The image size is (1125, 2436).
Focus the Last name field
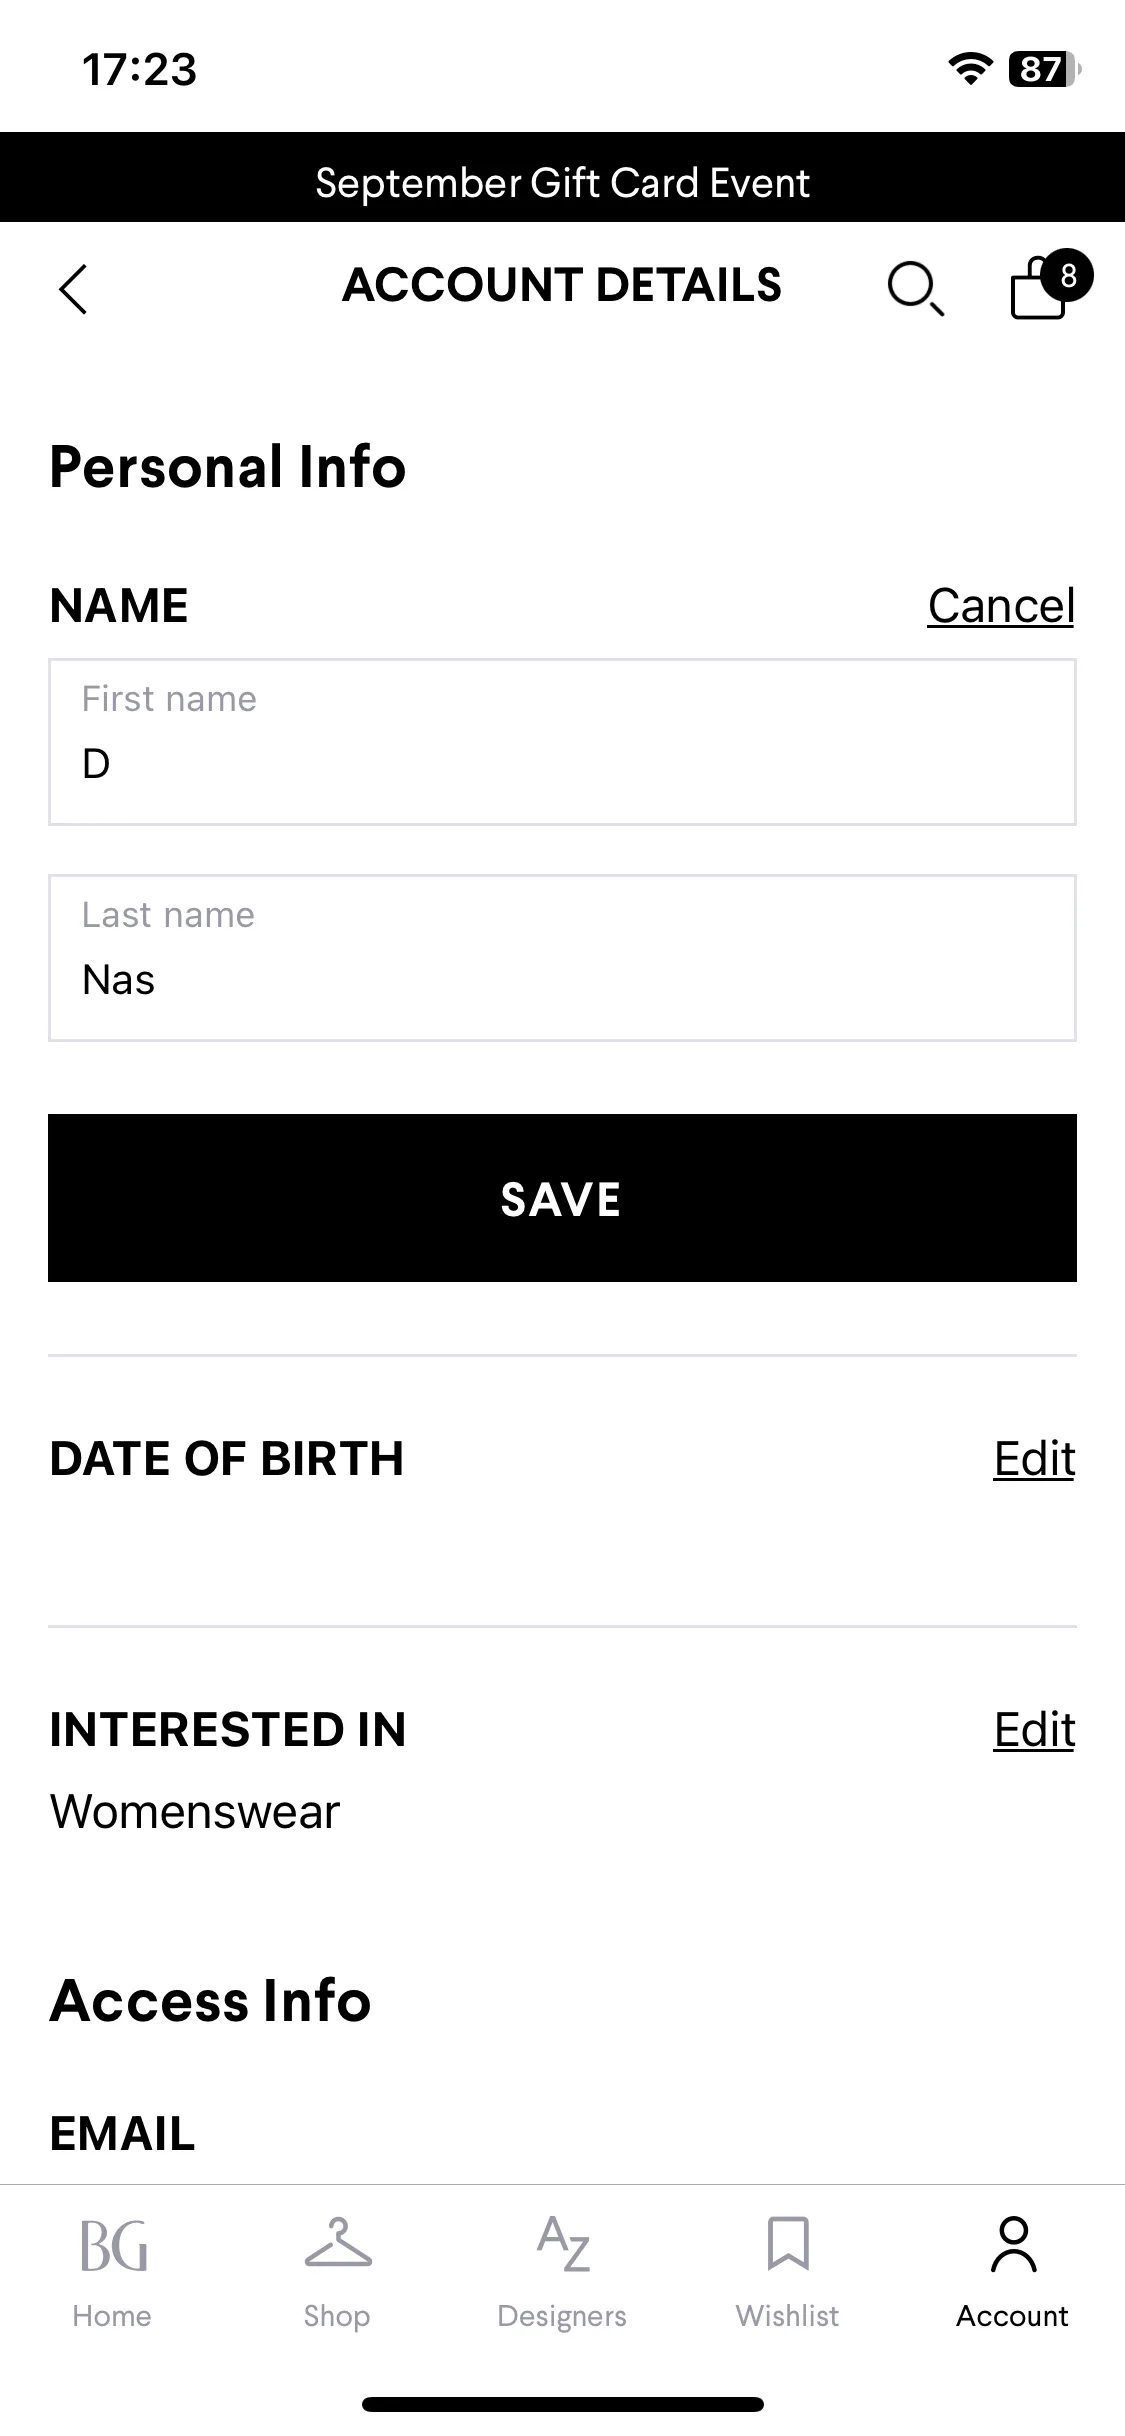point(562,958)
